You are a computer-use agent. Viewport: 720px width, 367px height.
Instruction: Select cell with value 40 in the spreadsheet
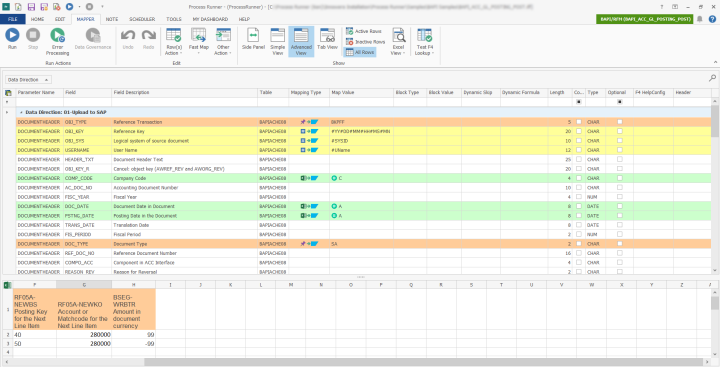(x=34, y=335)
